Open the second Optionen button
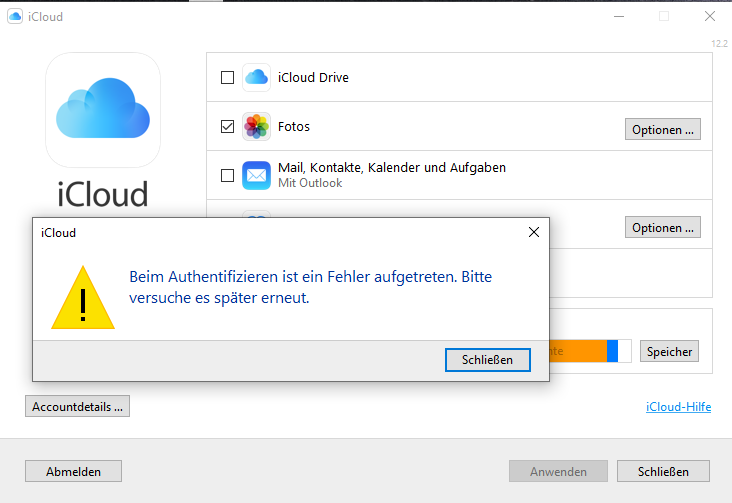The height and width of the screenshot is (503, 732). click(x=662, y=227)
